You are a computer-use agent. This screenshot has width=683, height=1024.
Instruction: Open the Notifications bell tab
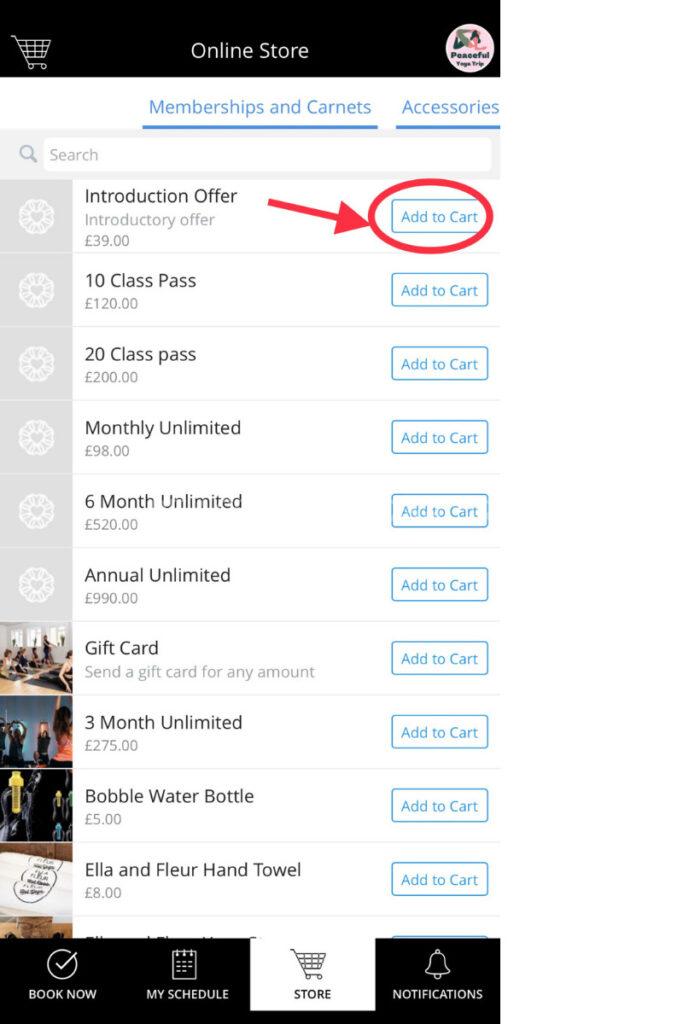click(437, 974)
